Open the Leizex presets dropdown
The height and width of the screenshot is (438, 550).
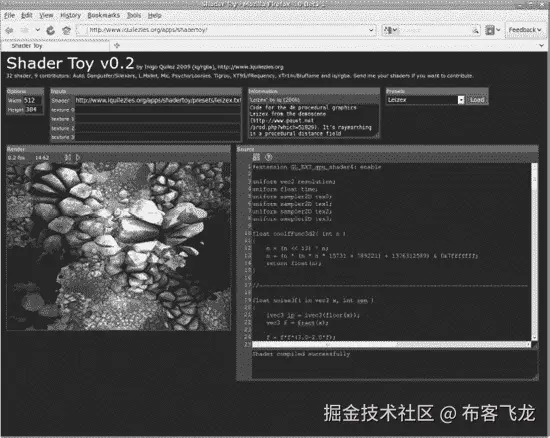pos(425,100)
